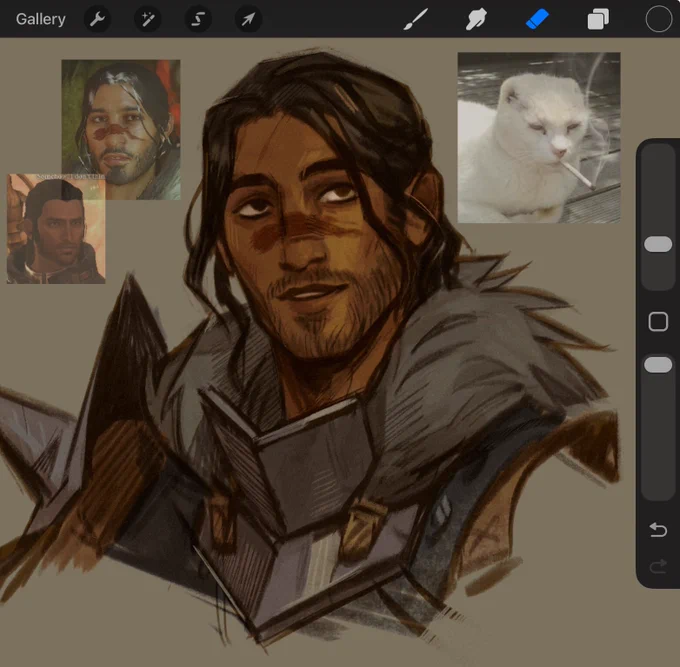This screenshot has height=667, width=680.
Task: Tap the short-haired profile reference image
Action: [56, 229]
